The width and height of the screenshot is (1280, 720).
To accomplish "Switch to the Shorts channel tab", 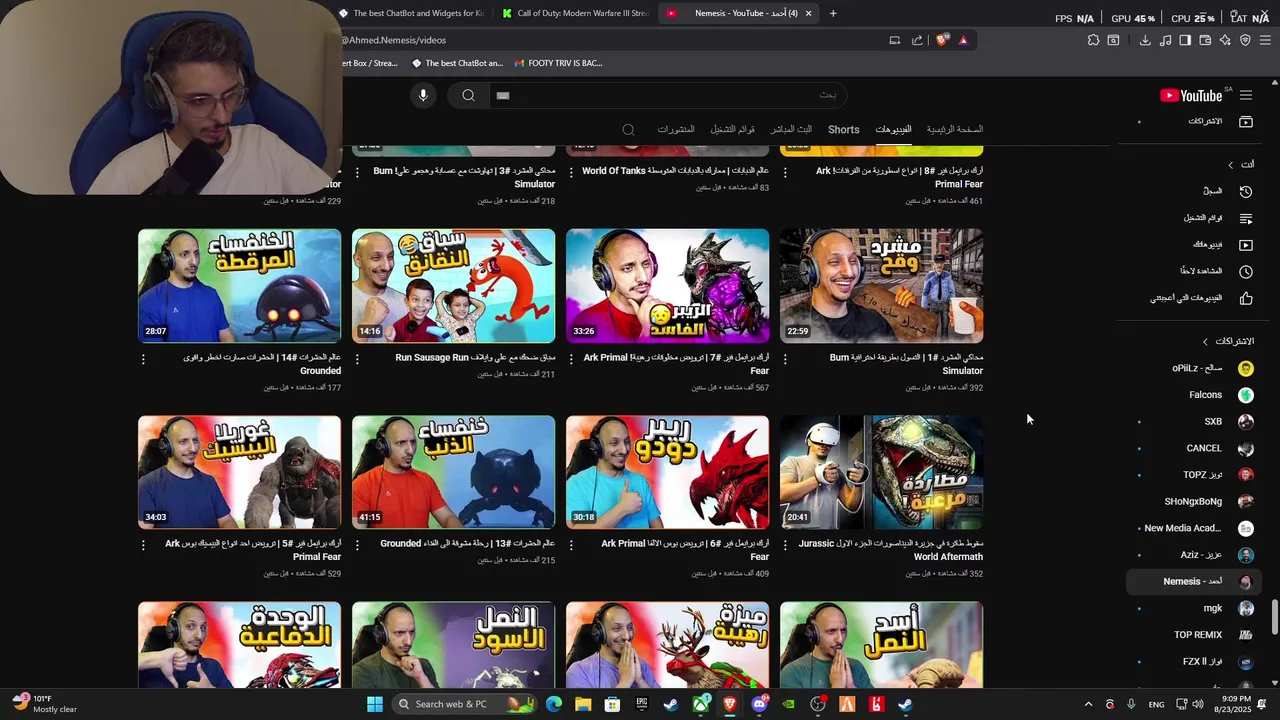I will [843, 130].
